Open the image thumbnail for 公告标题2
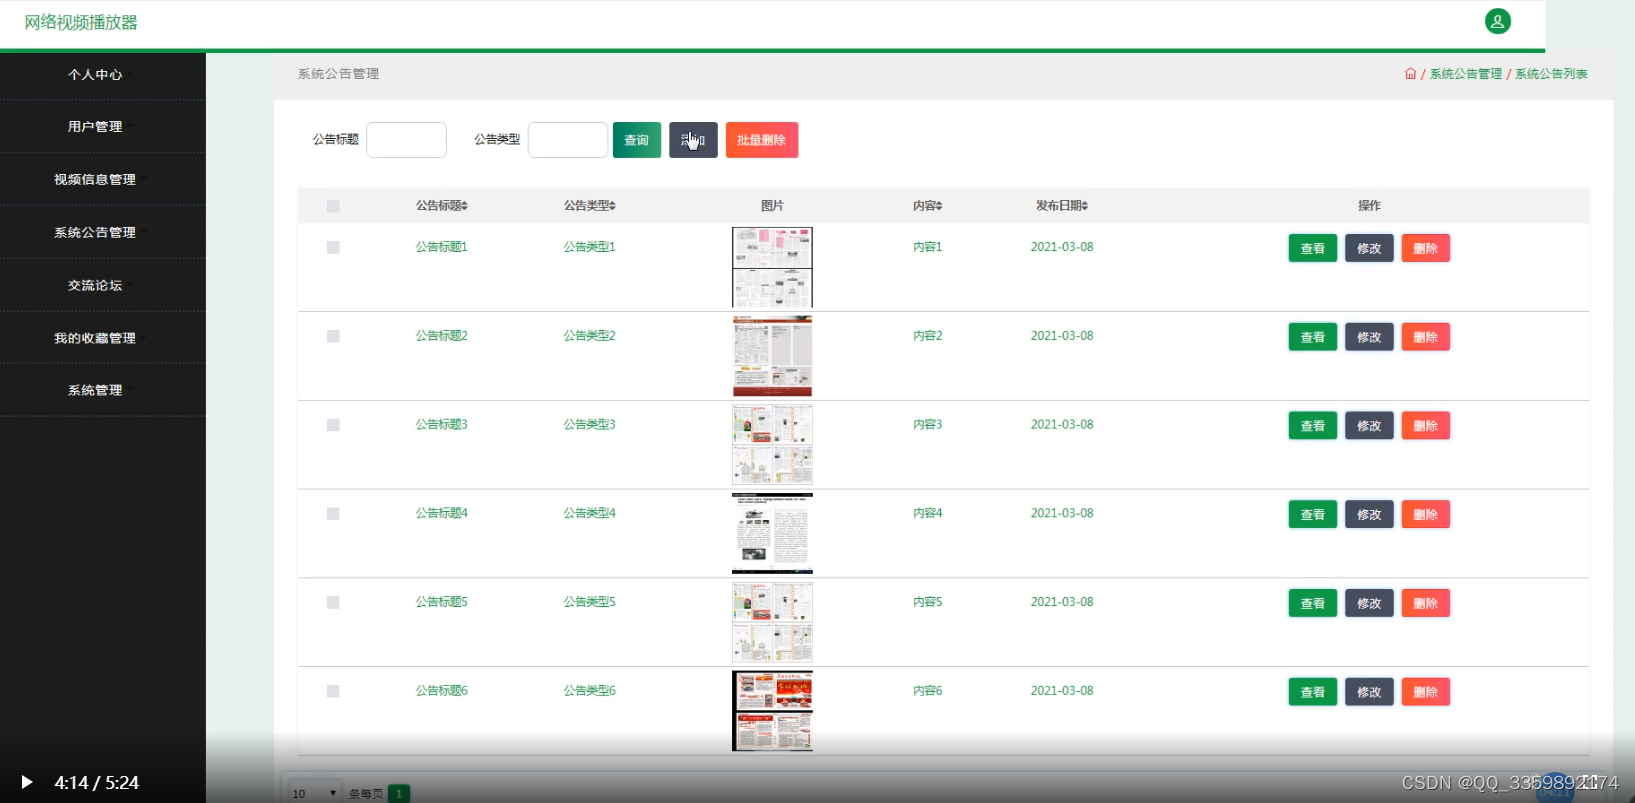This screenshot has height=803, width=1635. (772, 356)
